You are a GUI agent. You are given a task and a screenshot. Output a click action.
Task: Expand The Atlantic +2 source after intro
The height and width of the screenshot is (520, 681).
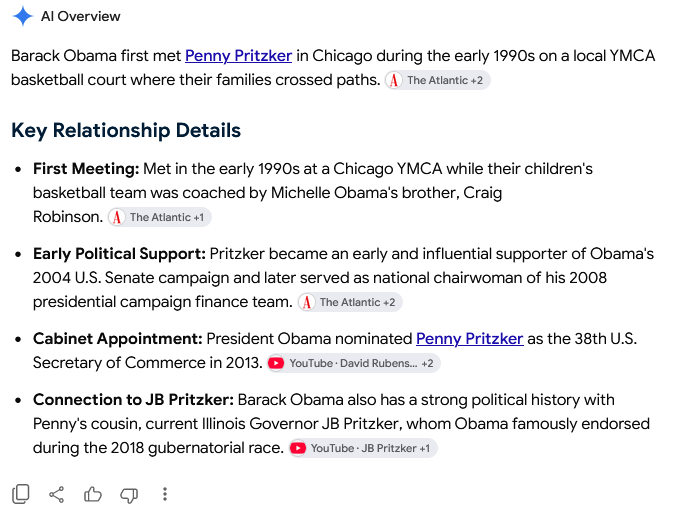(x=438, y=80)
